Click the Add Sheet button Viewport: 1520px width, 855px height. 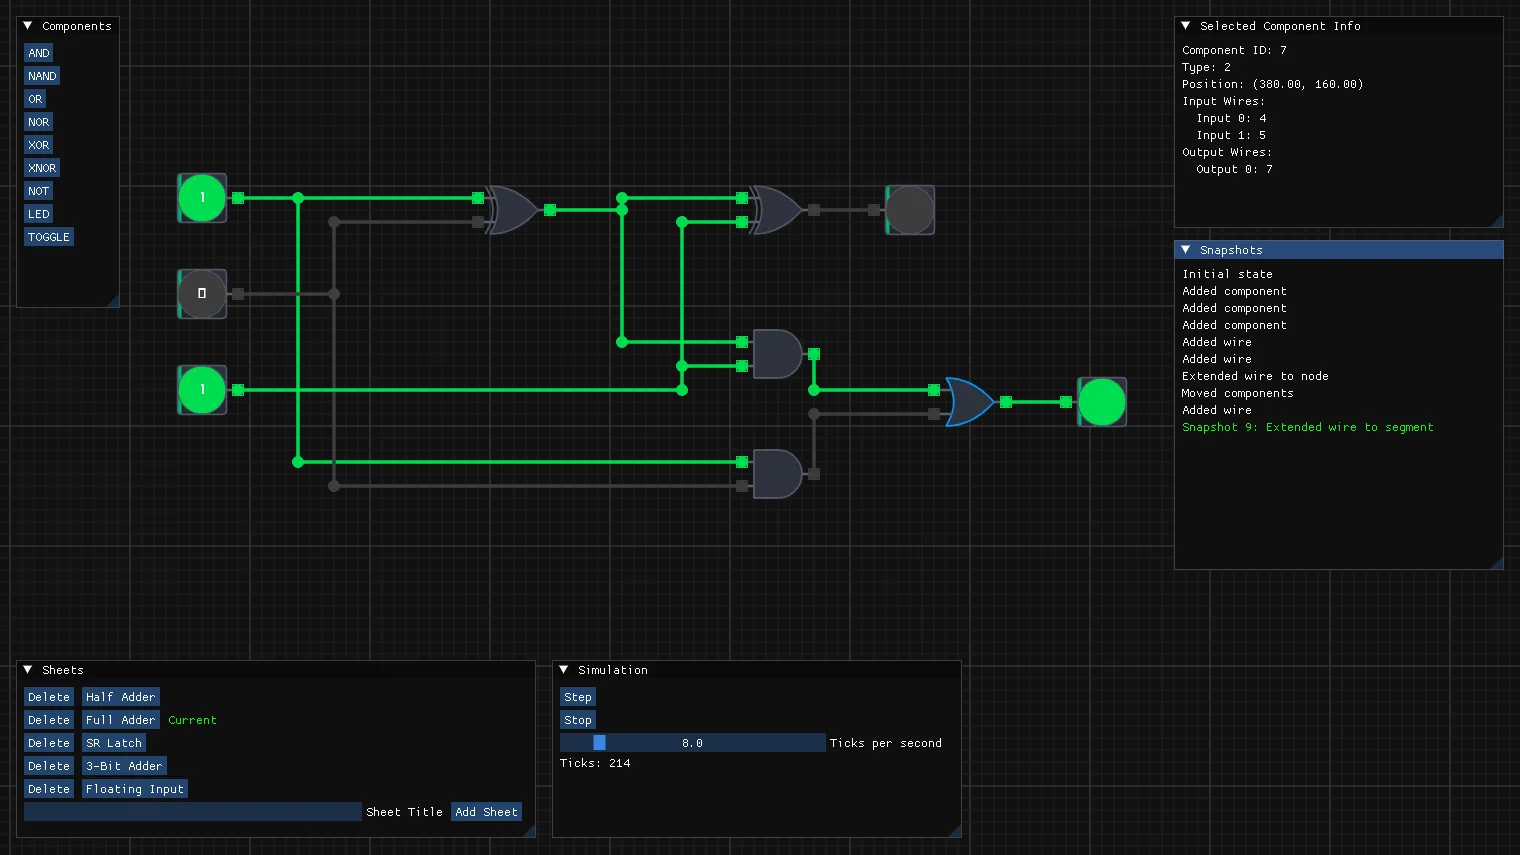coord(487,812)
